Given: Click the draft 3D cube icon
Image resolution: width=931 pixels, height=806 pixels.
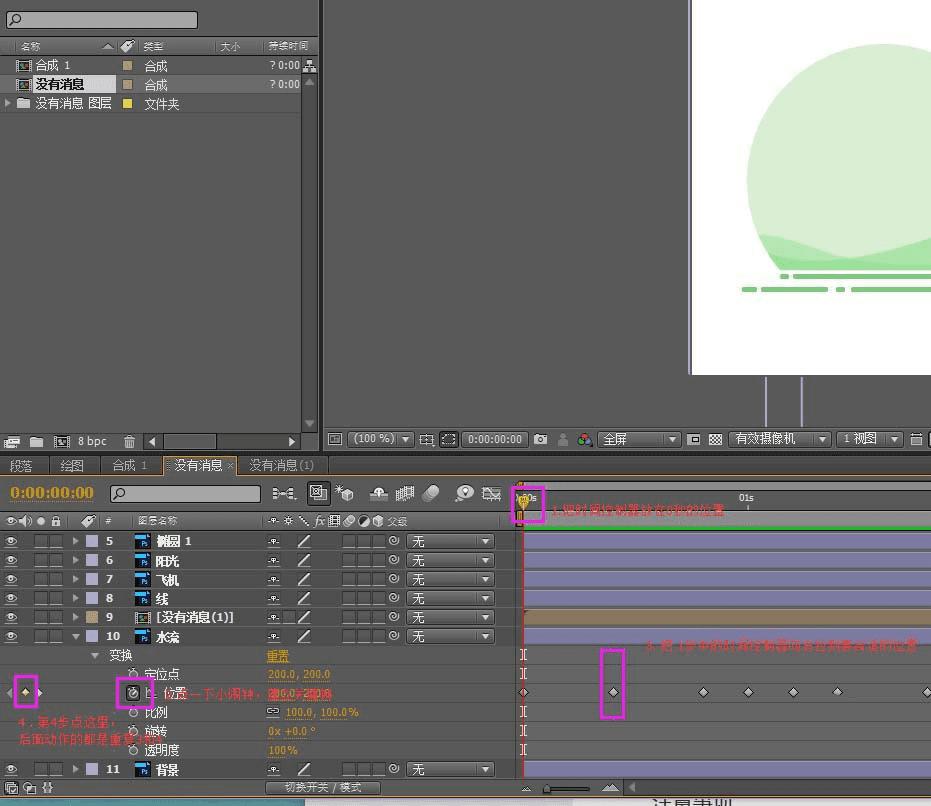Looking at the screenshot, I should pyautogui.click(x=345, y=493).
